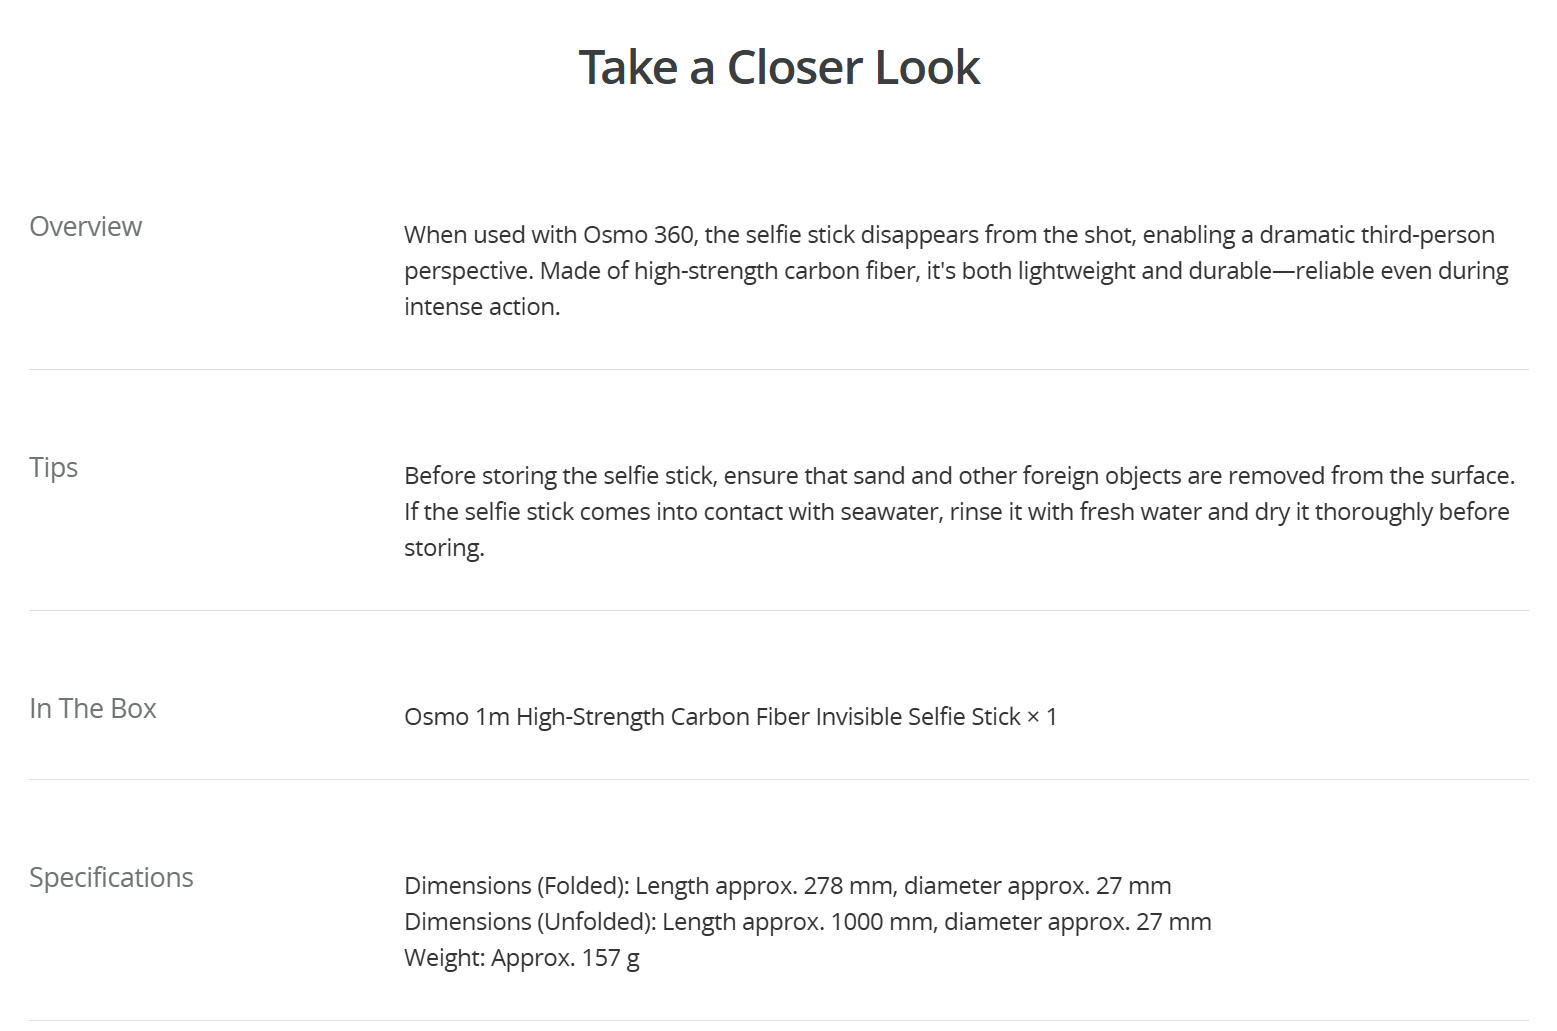Click the Dimensions (Unfolded) specification line

pyautogui.click(x=807, y=922)
